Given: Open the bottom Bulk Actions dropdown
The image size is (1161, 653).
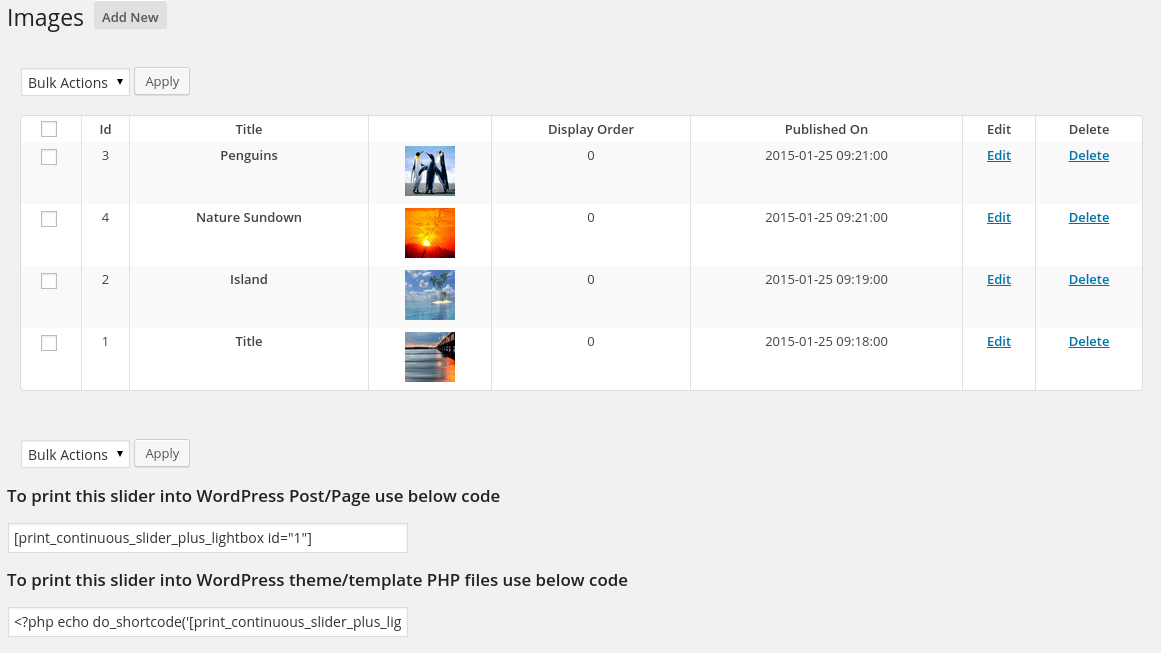Looking at the screenshot, I should click(x=75, y=453).
